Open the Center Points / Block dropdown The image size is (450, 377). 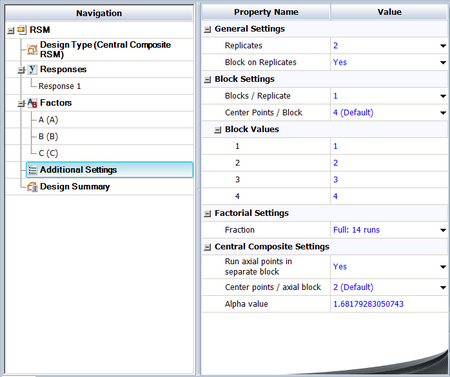pyautogui.click(x=443, y=113)
